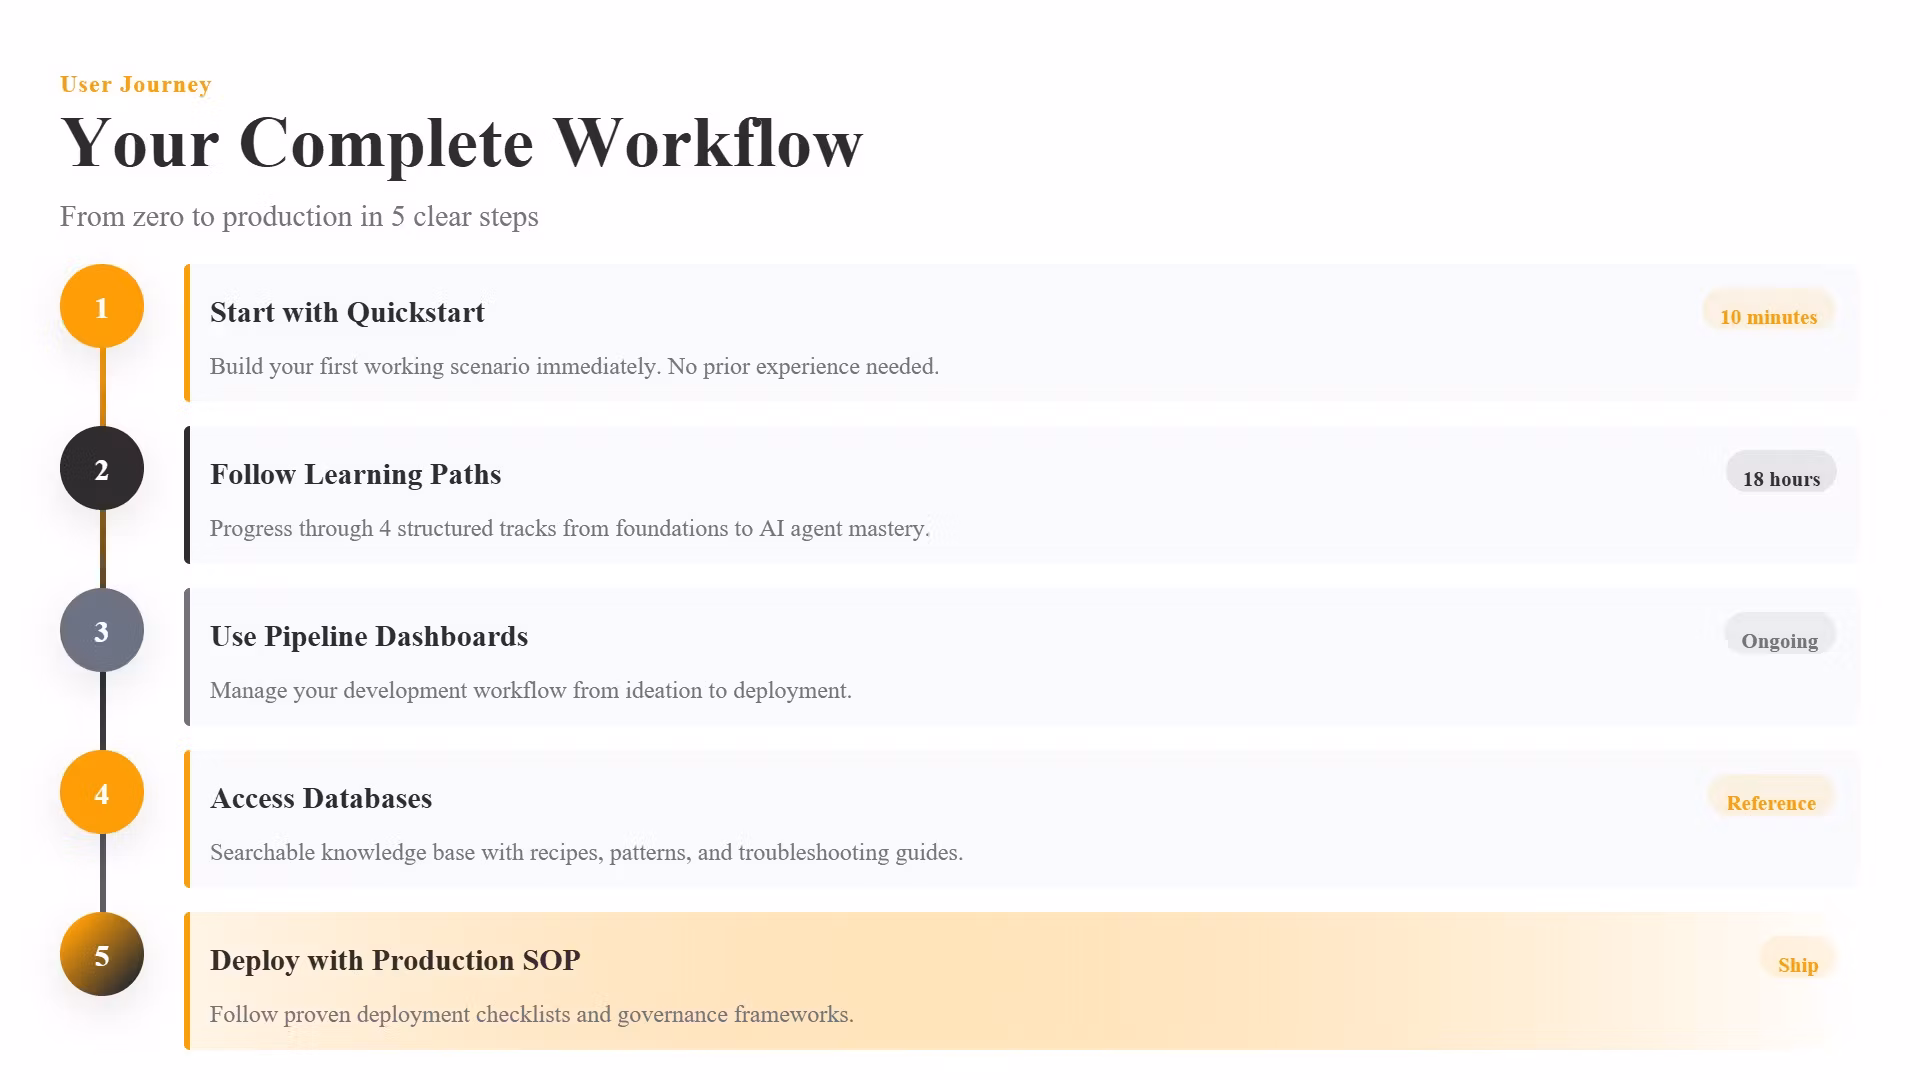Click the gray step 3 circle
This screenshot has width=1920, height=1080.
click(102, 631)
